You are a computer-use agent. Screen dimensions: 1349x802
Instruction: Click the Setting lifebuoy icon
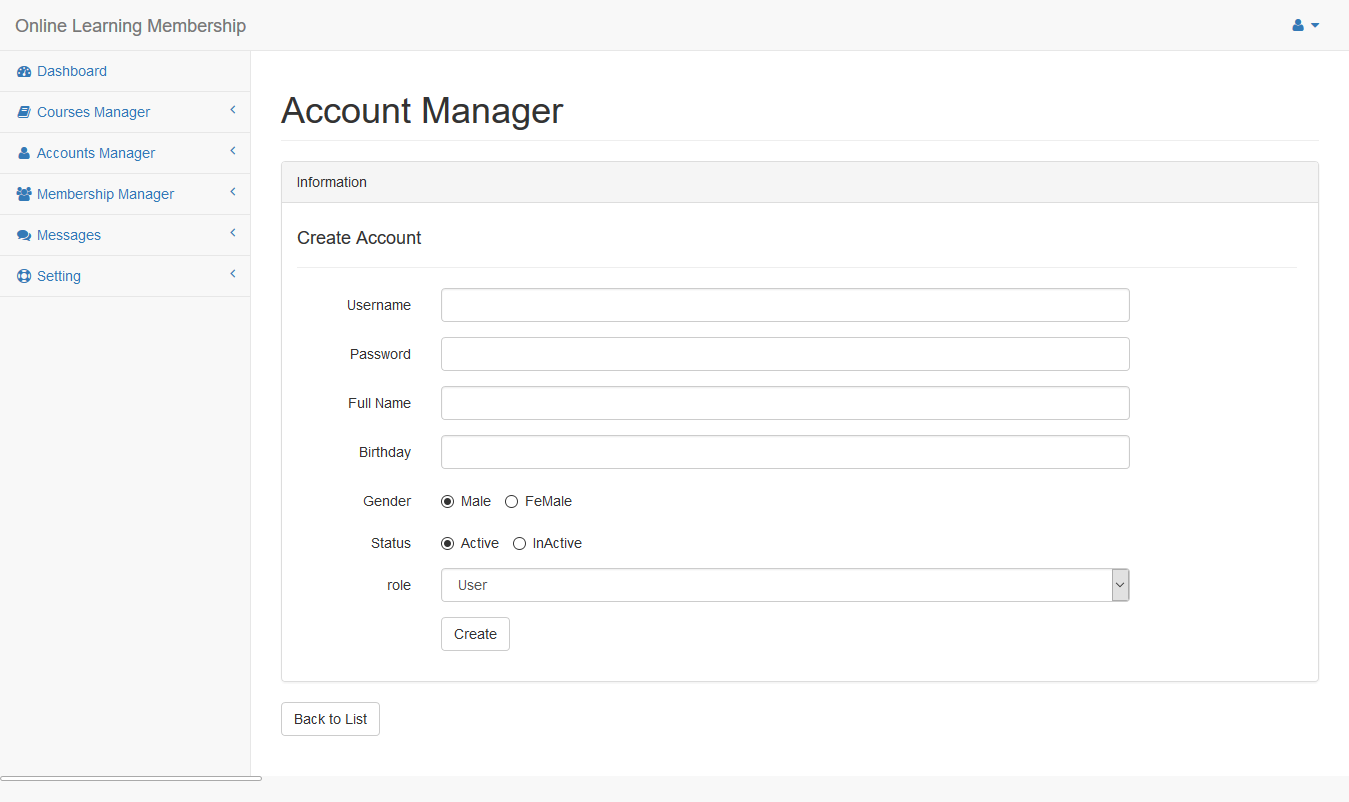[24, 277]
